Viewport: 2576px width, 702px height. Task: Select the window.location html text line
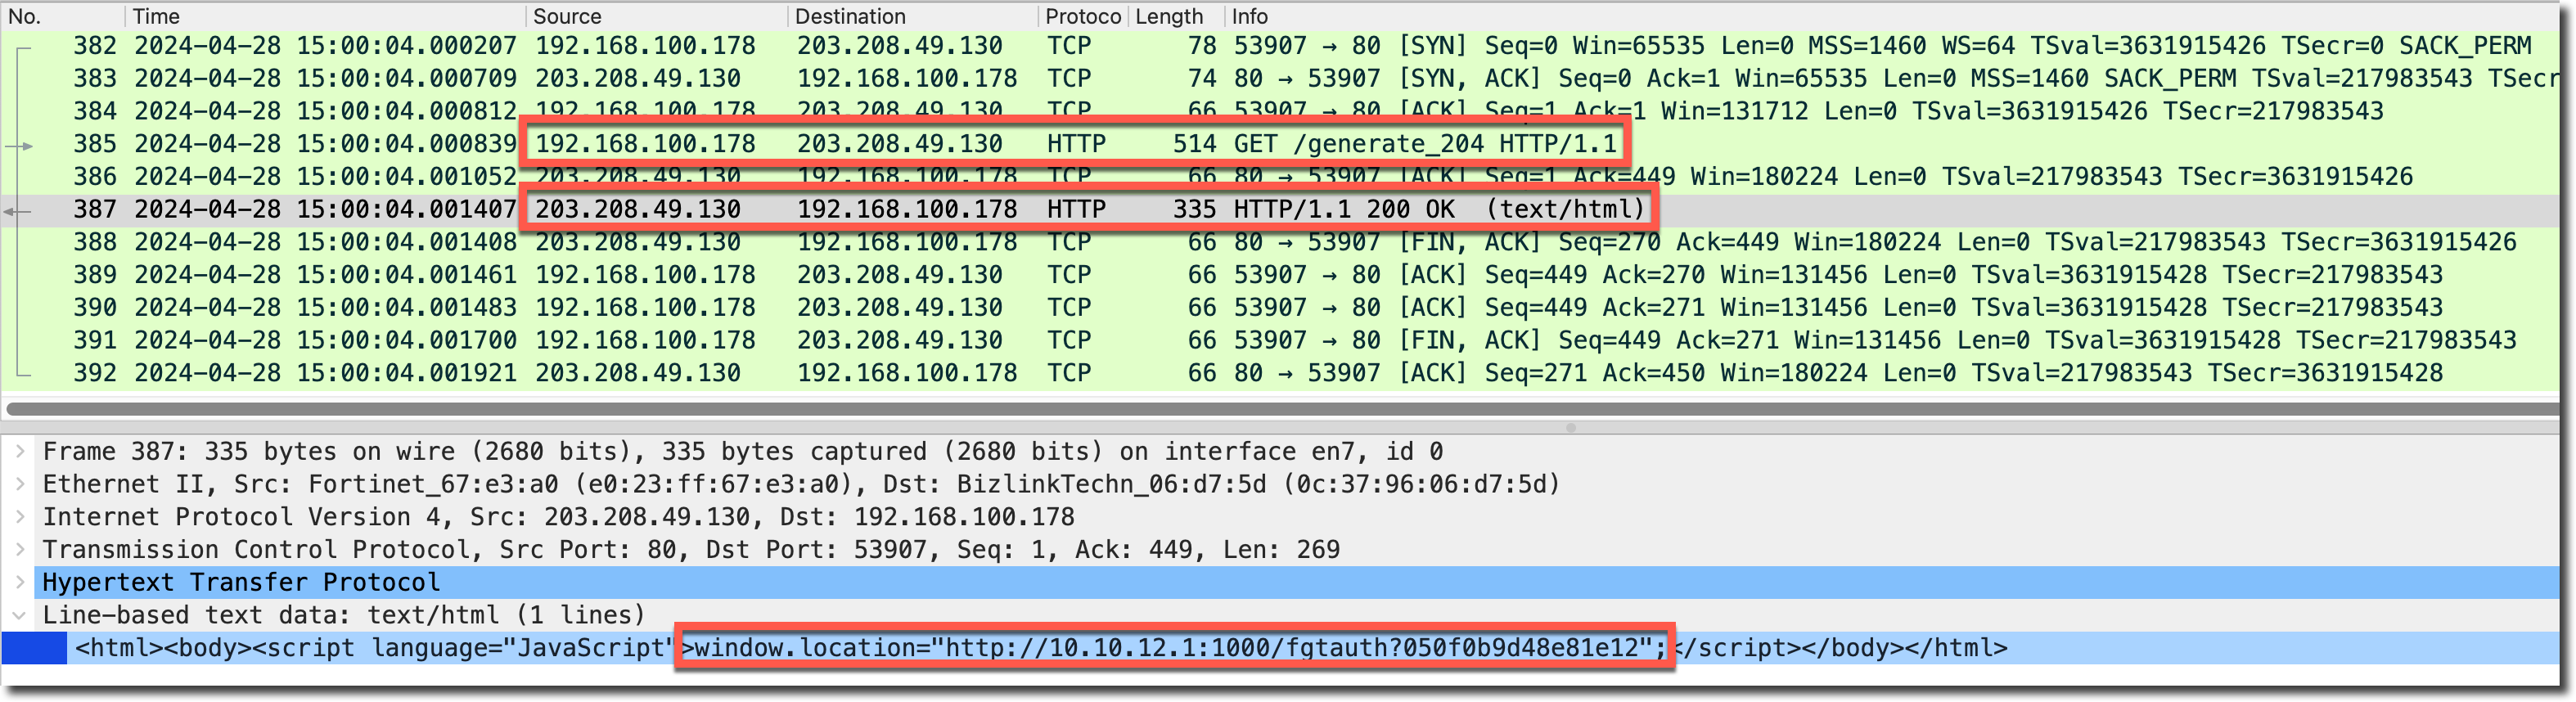pyautogui.click(x=1040, y=649)
